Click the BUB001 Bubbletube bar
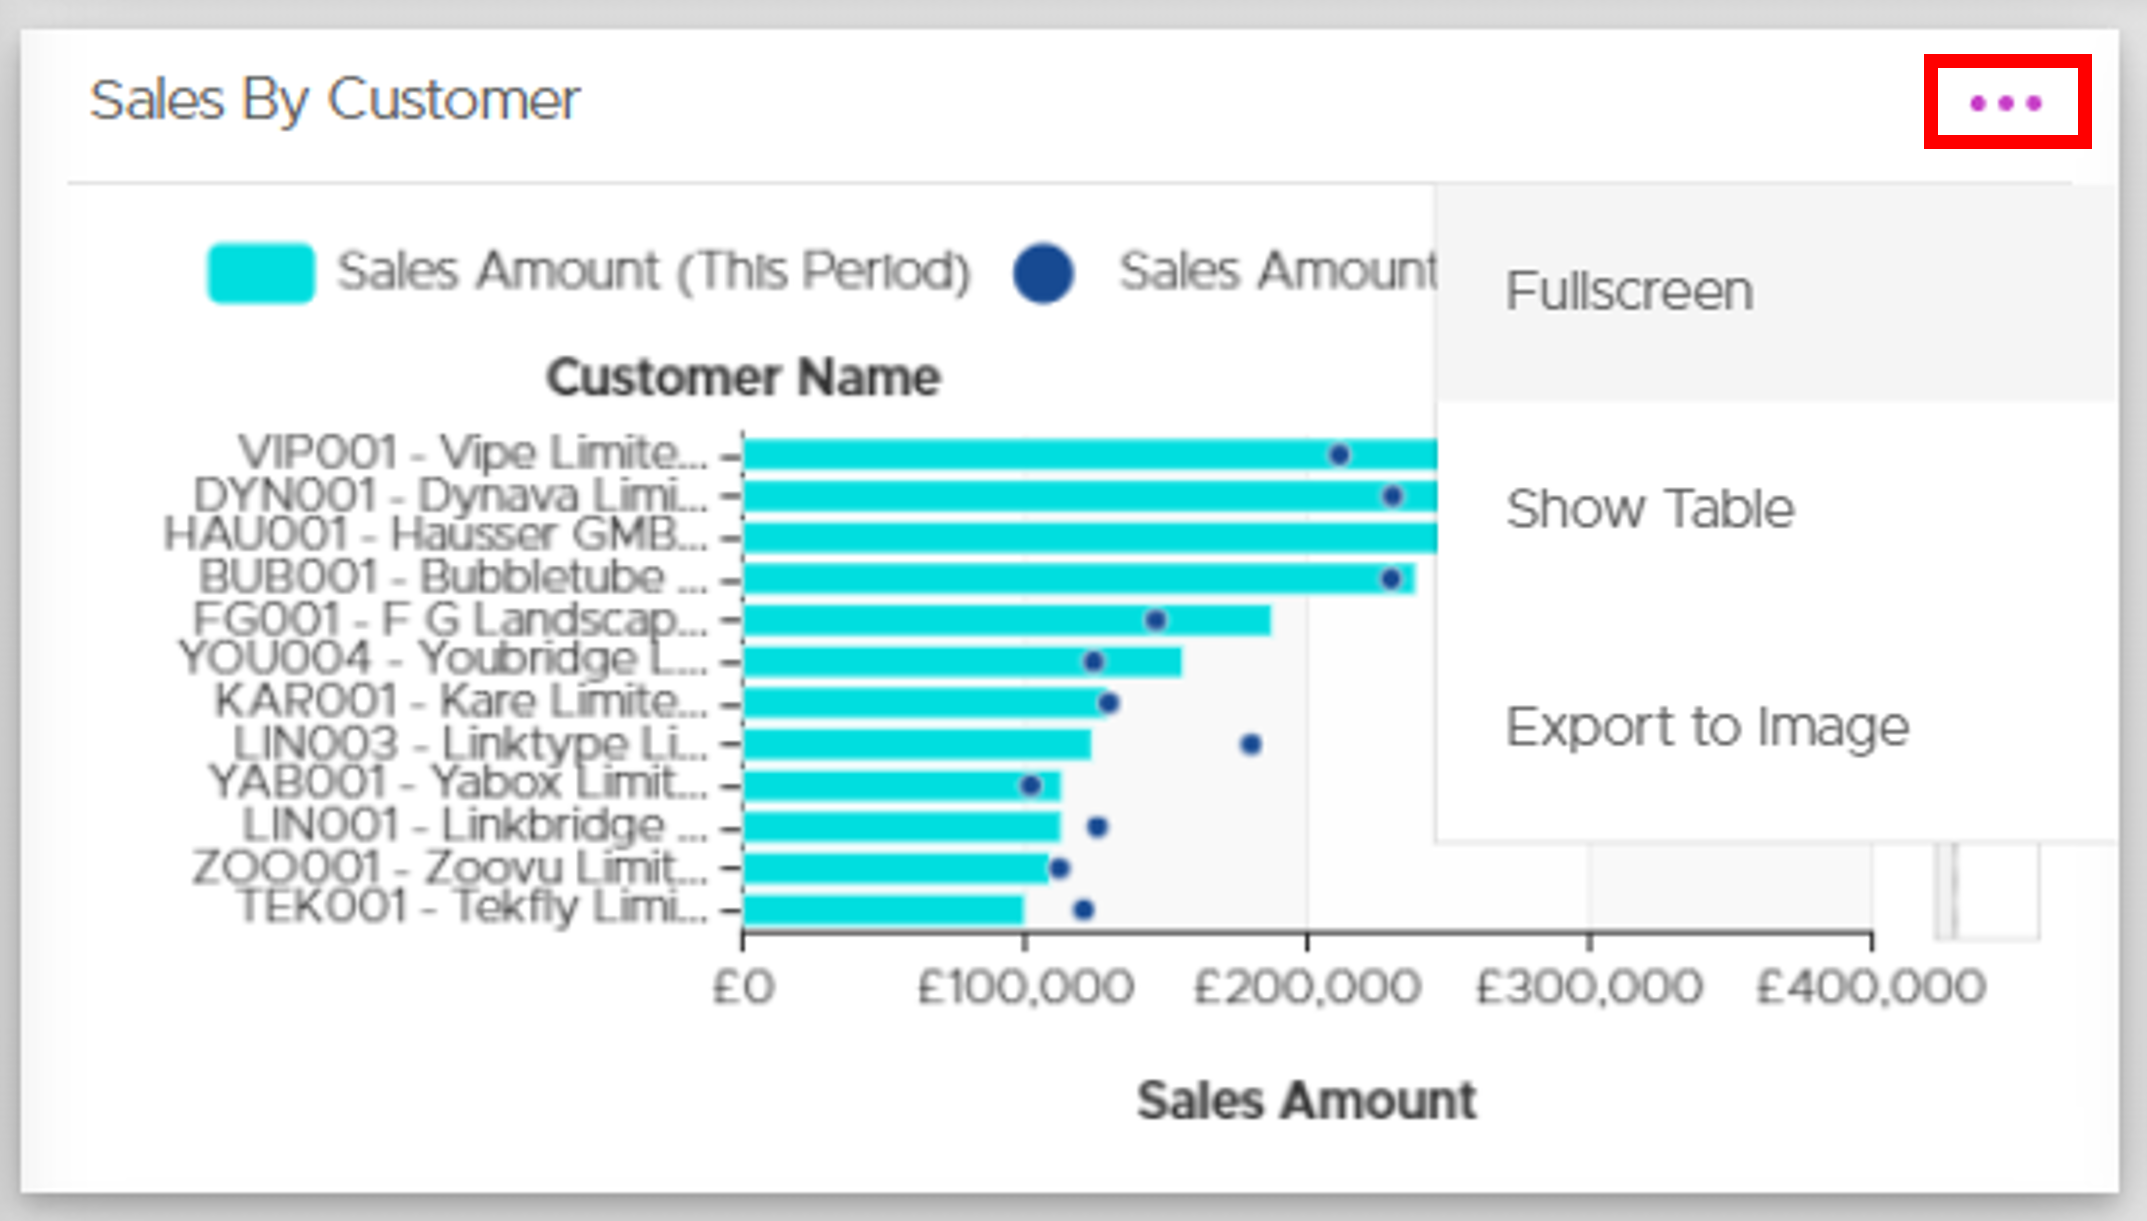The height and width of the screenshot is (1221, 2147). click(1079, 578)
